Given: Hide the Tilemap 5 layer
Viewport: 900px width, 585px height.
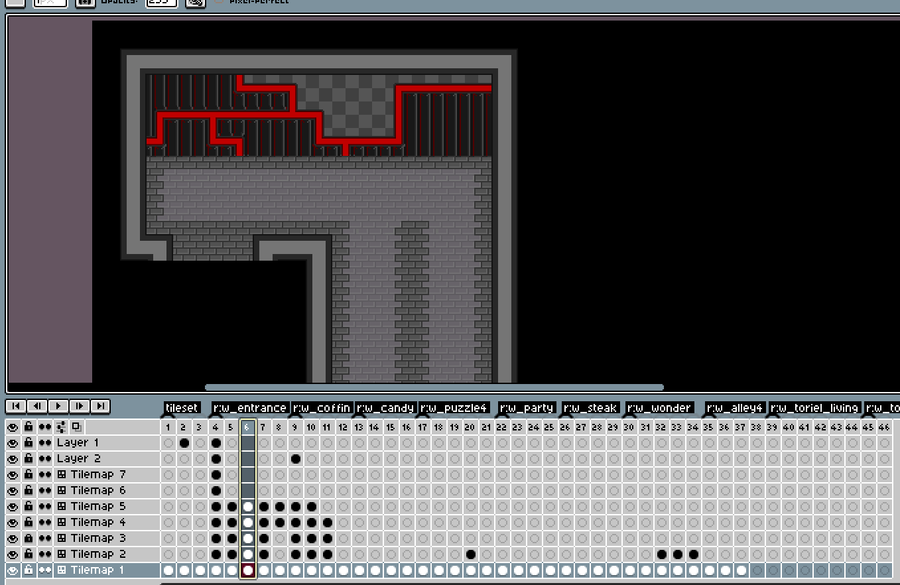Looking at the screenshot, I should pyautogui.click(x=12, y=506).
